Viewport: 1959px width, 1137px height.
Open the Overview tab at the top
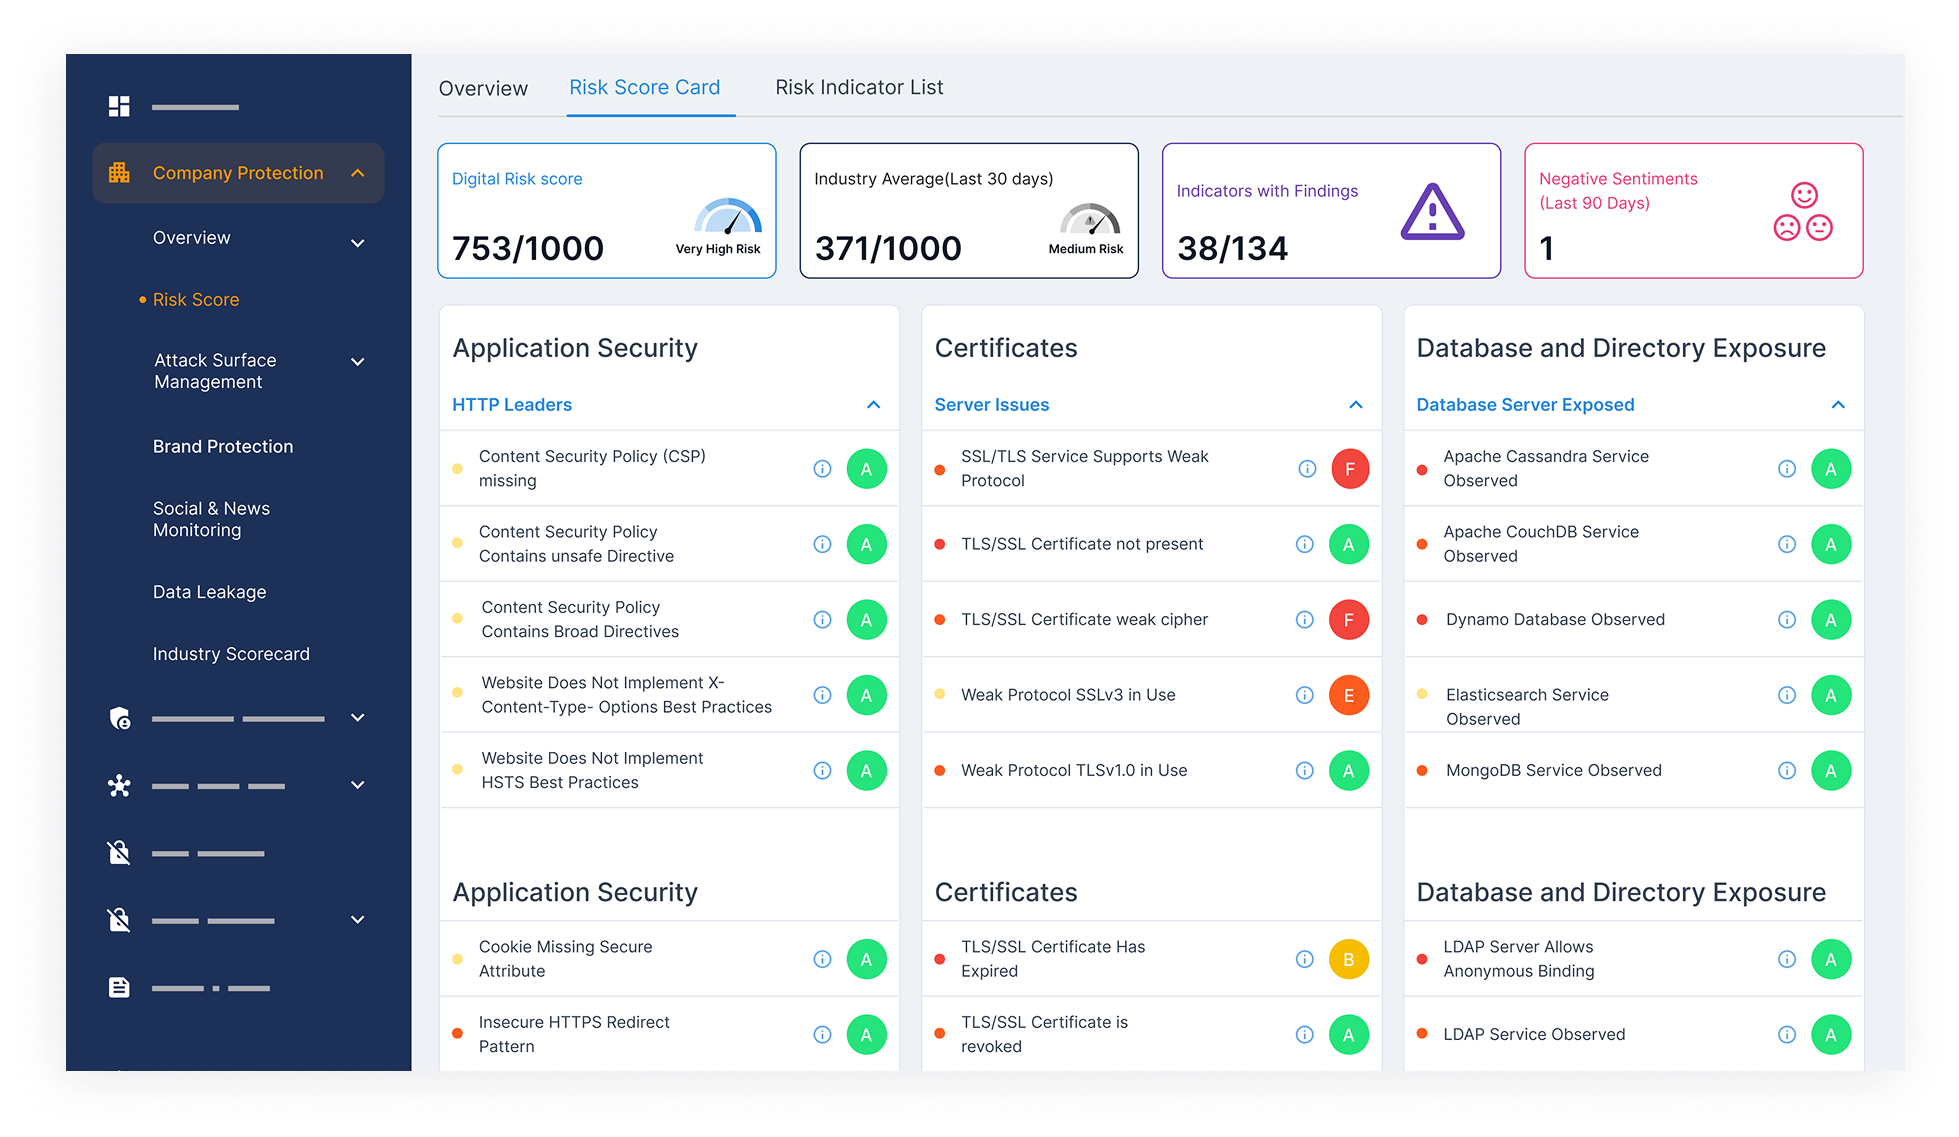(x=483, y=88)
